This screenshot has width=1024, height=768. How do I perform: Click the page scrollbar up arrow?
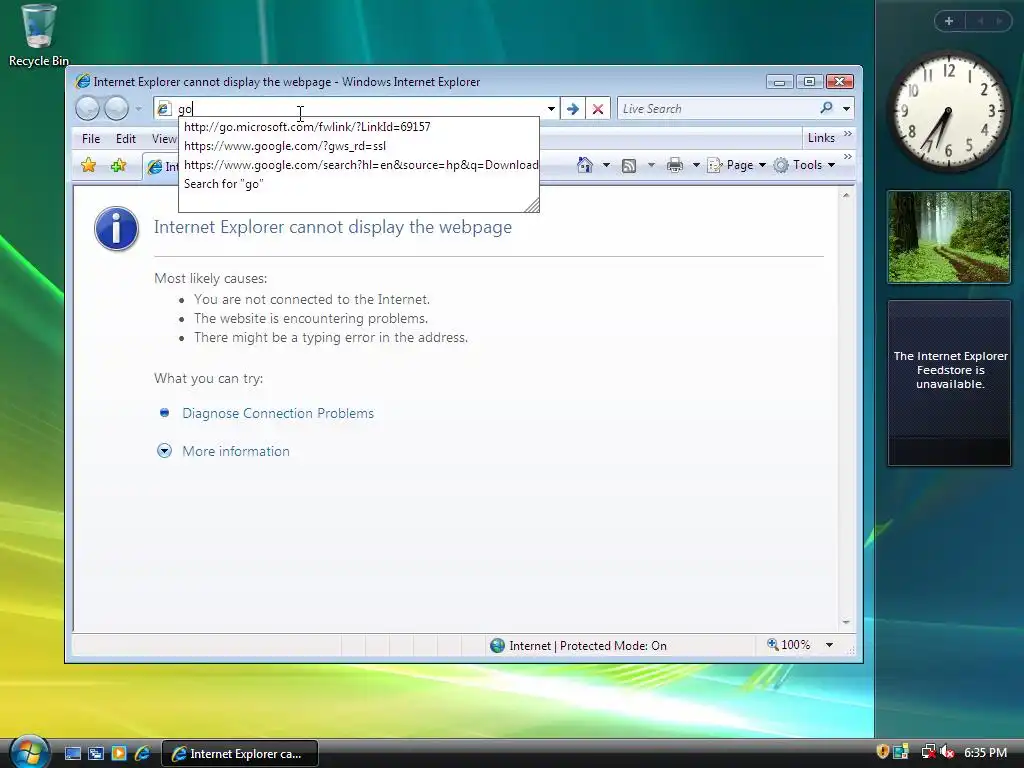tap(846, 195)
